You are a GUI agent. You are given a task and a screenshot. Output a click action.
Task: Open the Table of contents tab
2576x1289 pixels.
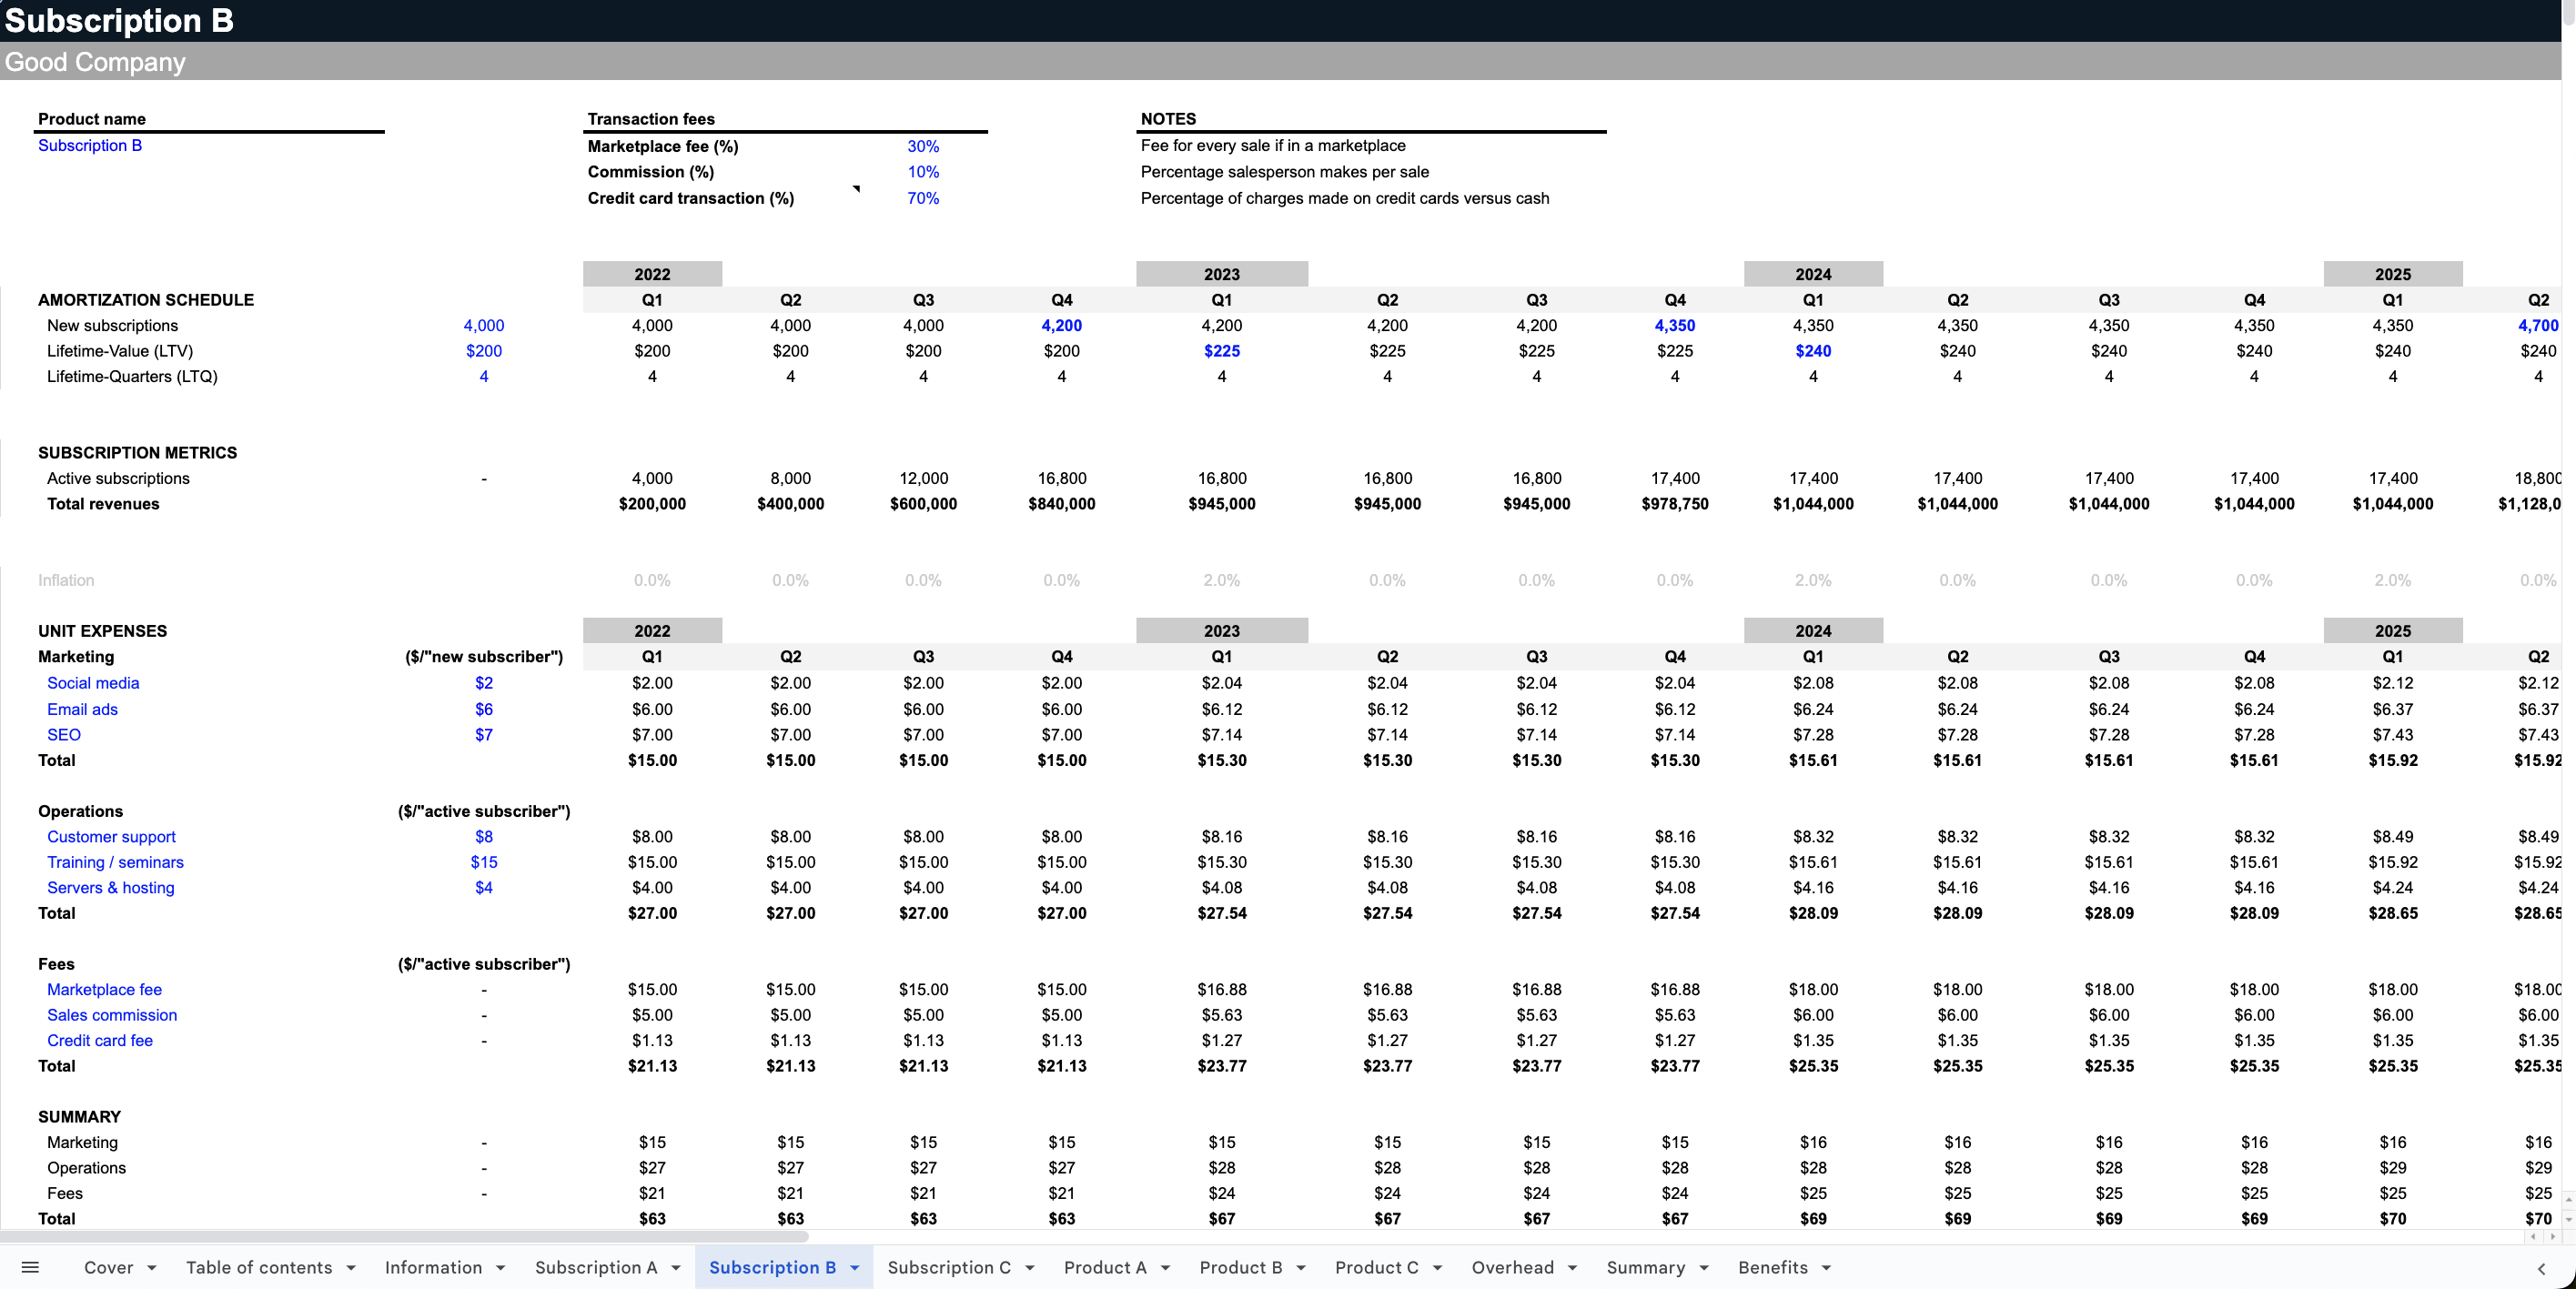pyautogui.click(x=259, y=1267)
